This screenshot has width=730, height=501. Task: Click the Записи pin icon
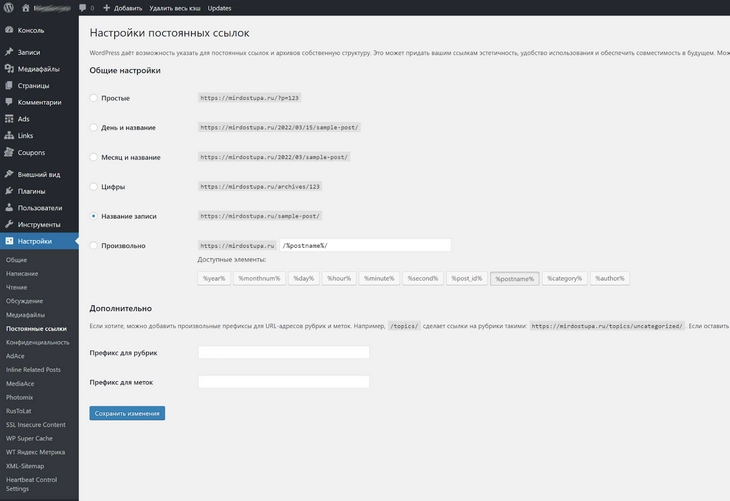click(x=9, y=52)
